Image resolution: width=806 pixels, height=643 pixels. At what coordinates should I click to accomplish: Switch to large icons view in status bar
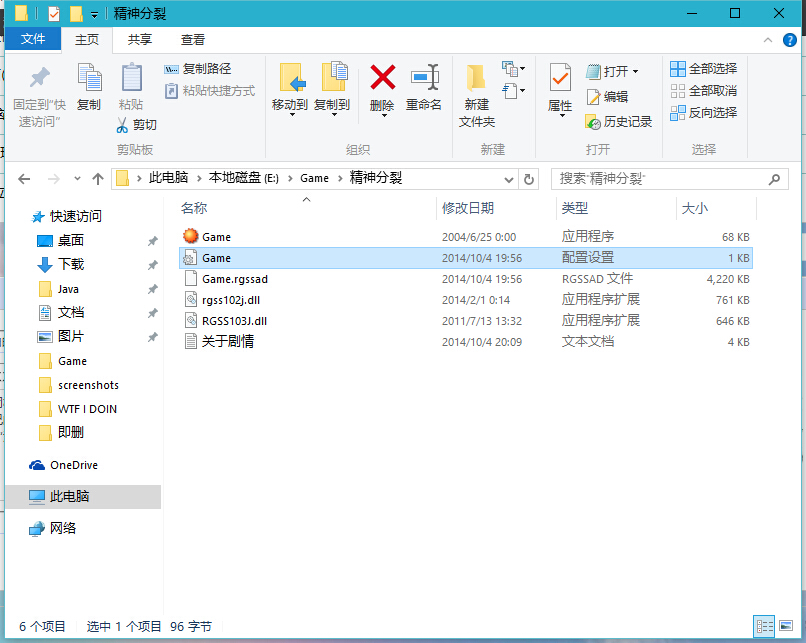785,626
